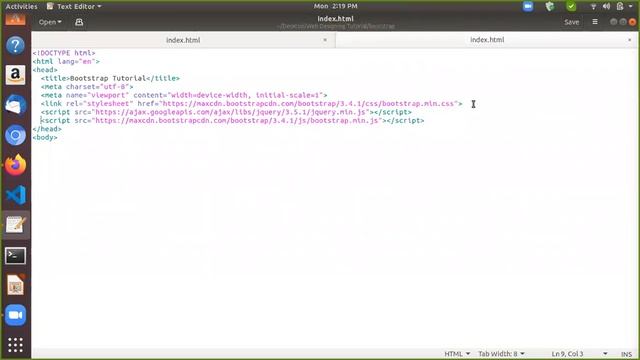This screenshot has width=640, height=360.
Task: Expand the system menu arrow in top bar
Action: 631,6
